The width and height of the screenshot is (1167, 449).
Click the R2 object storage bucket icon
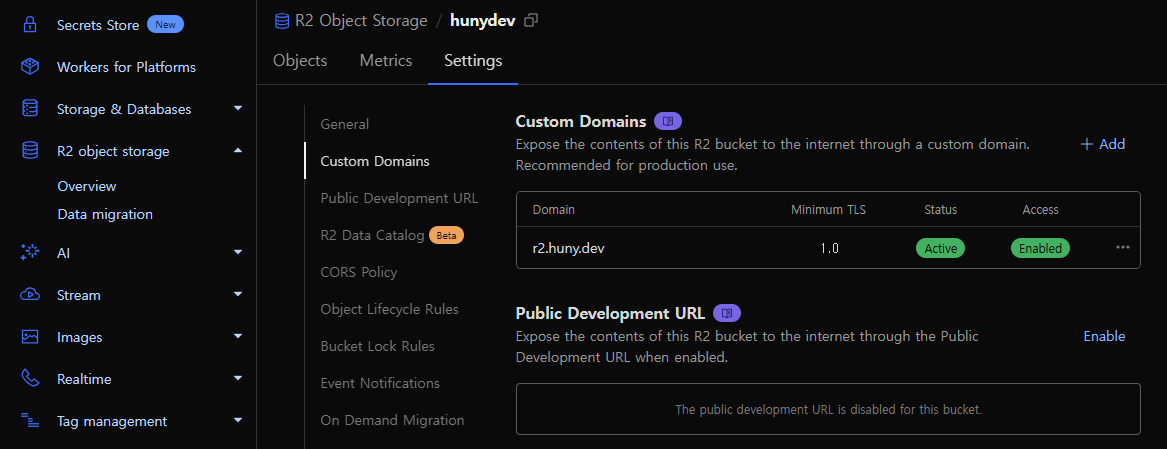tap(30, 151)
